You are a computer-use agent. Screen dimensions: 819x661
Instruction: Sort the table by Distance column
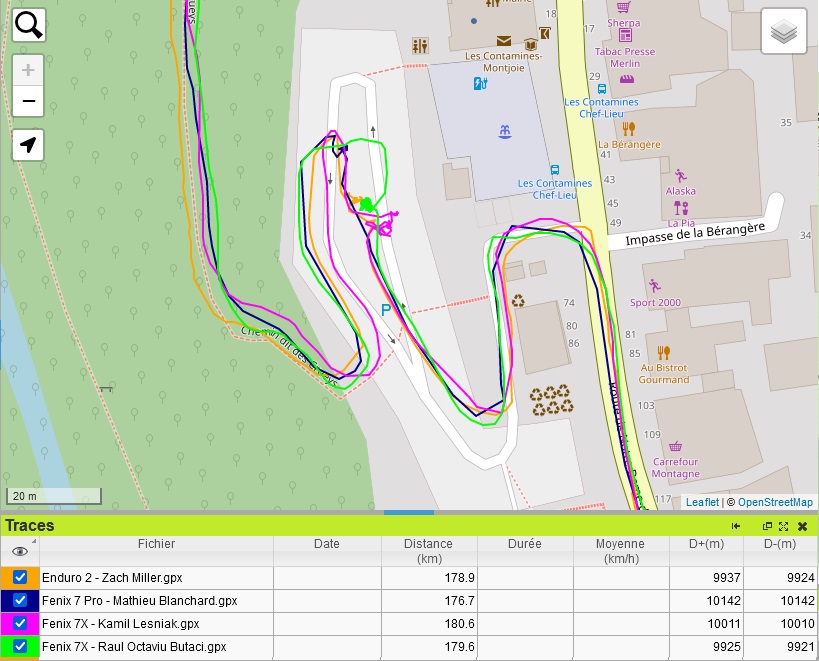point(428,551)
